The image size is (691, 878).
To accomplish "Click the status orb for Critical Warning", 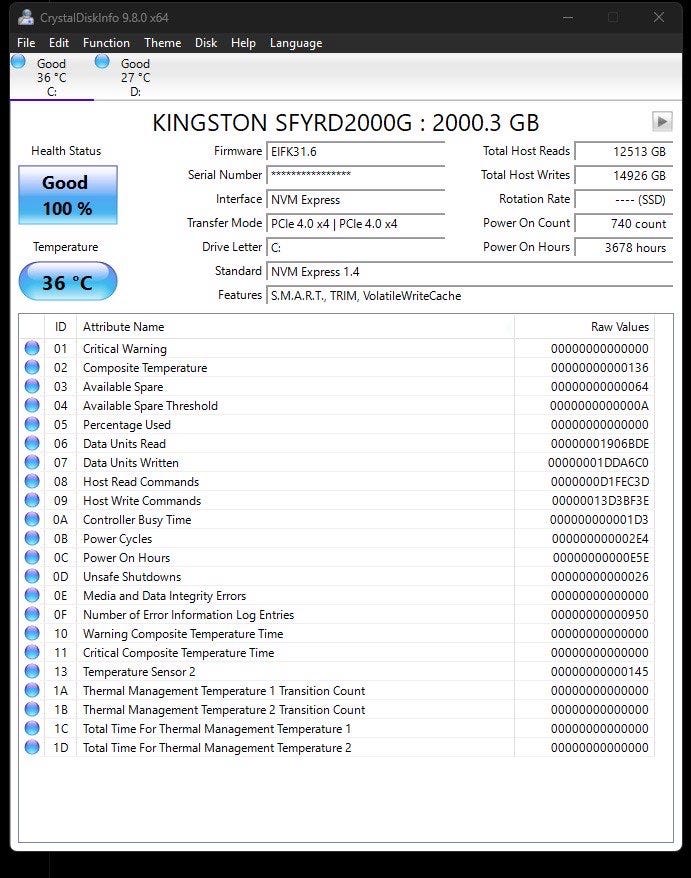I will pyautogui.click(x=32, y=348).
